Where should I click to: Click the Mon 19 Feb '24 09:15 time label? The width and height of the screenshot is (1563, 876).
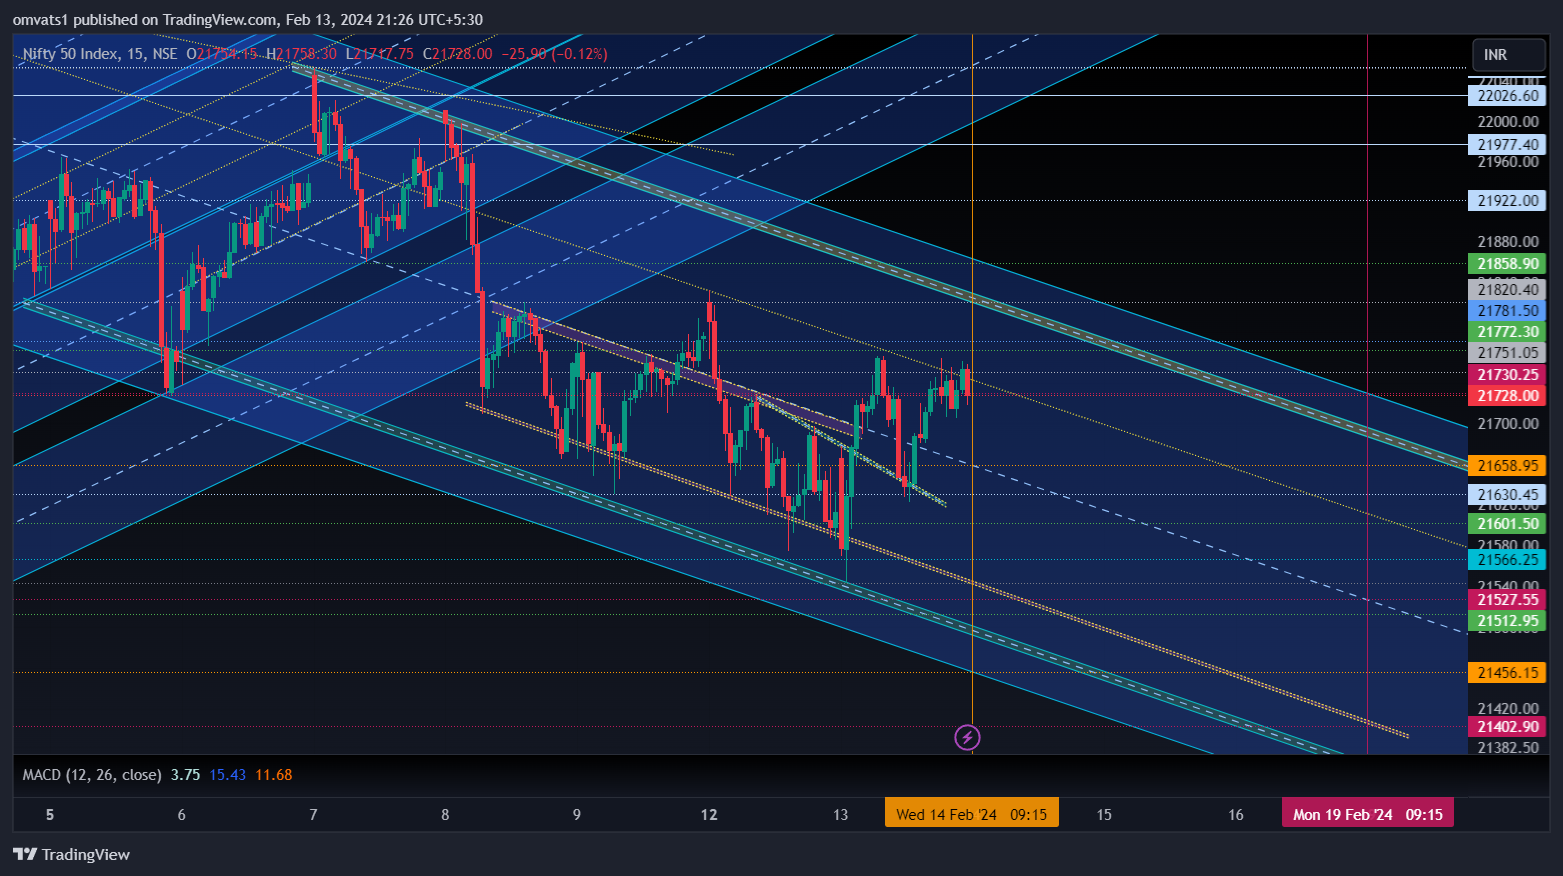coord(1368,814)
